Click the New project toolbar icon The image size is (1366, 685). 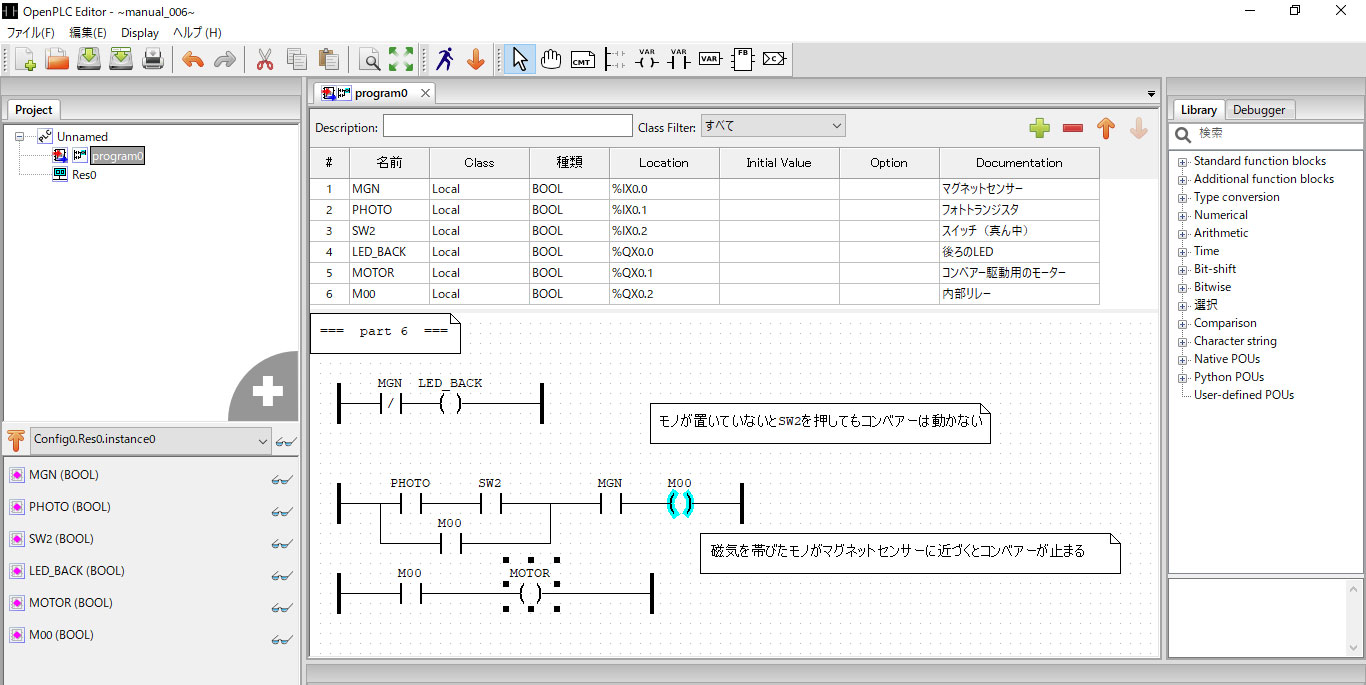25,59
